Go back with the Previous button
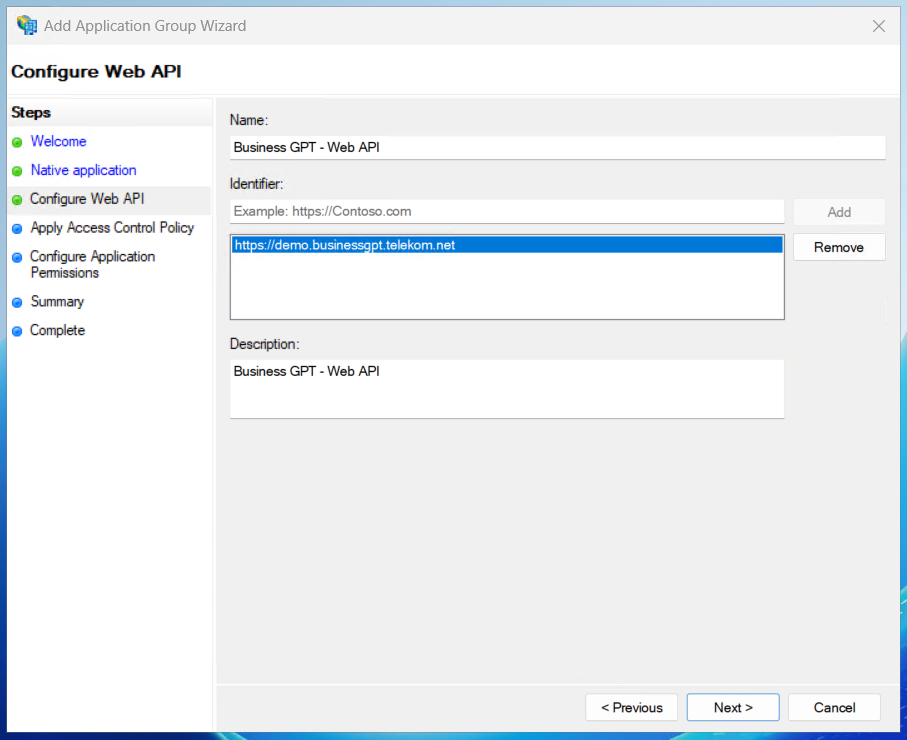 click(x=632, y=708)
